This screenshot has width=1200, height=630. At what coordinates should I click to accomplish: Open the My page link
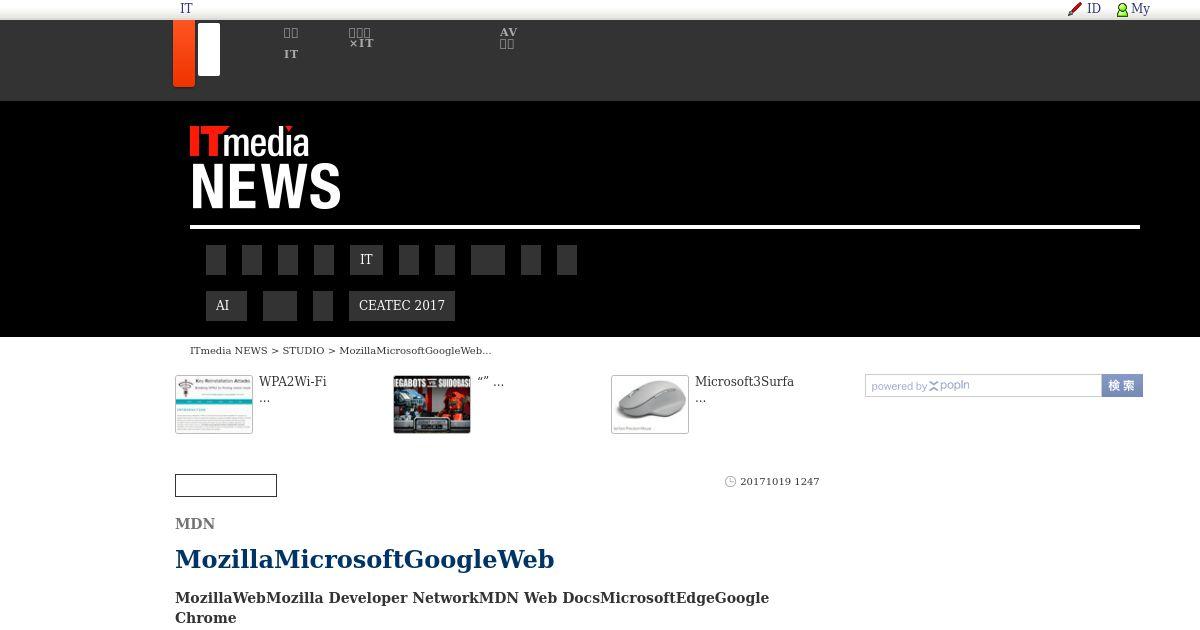tap(1140, 9)
